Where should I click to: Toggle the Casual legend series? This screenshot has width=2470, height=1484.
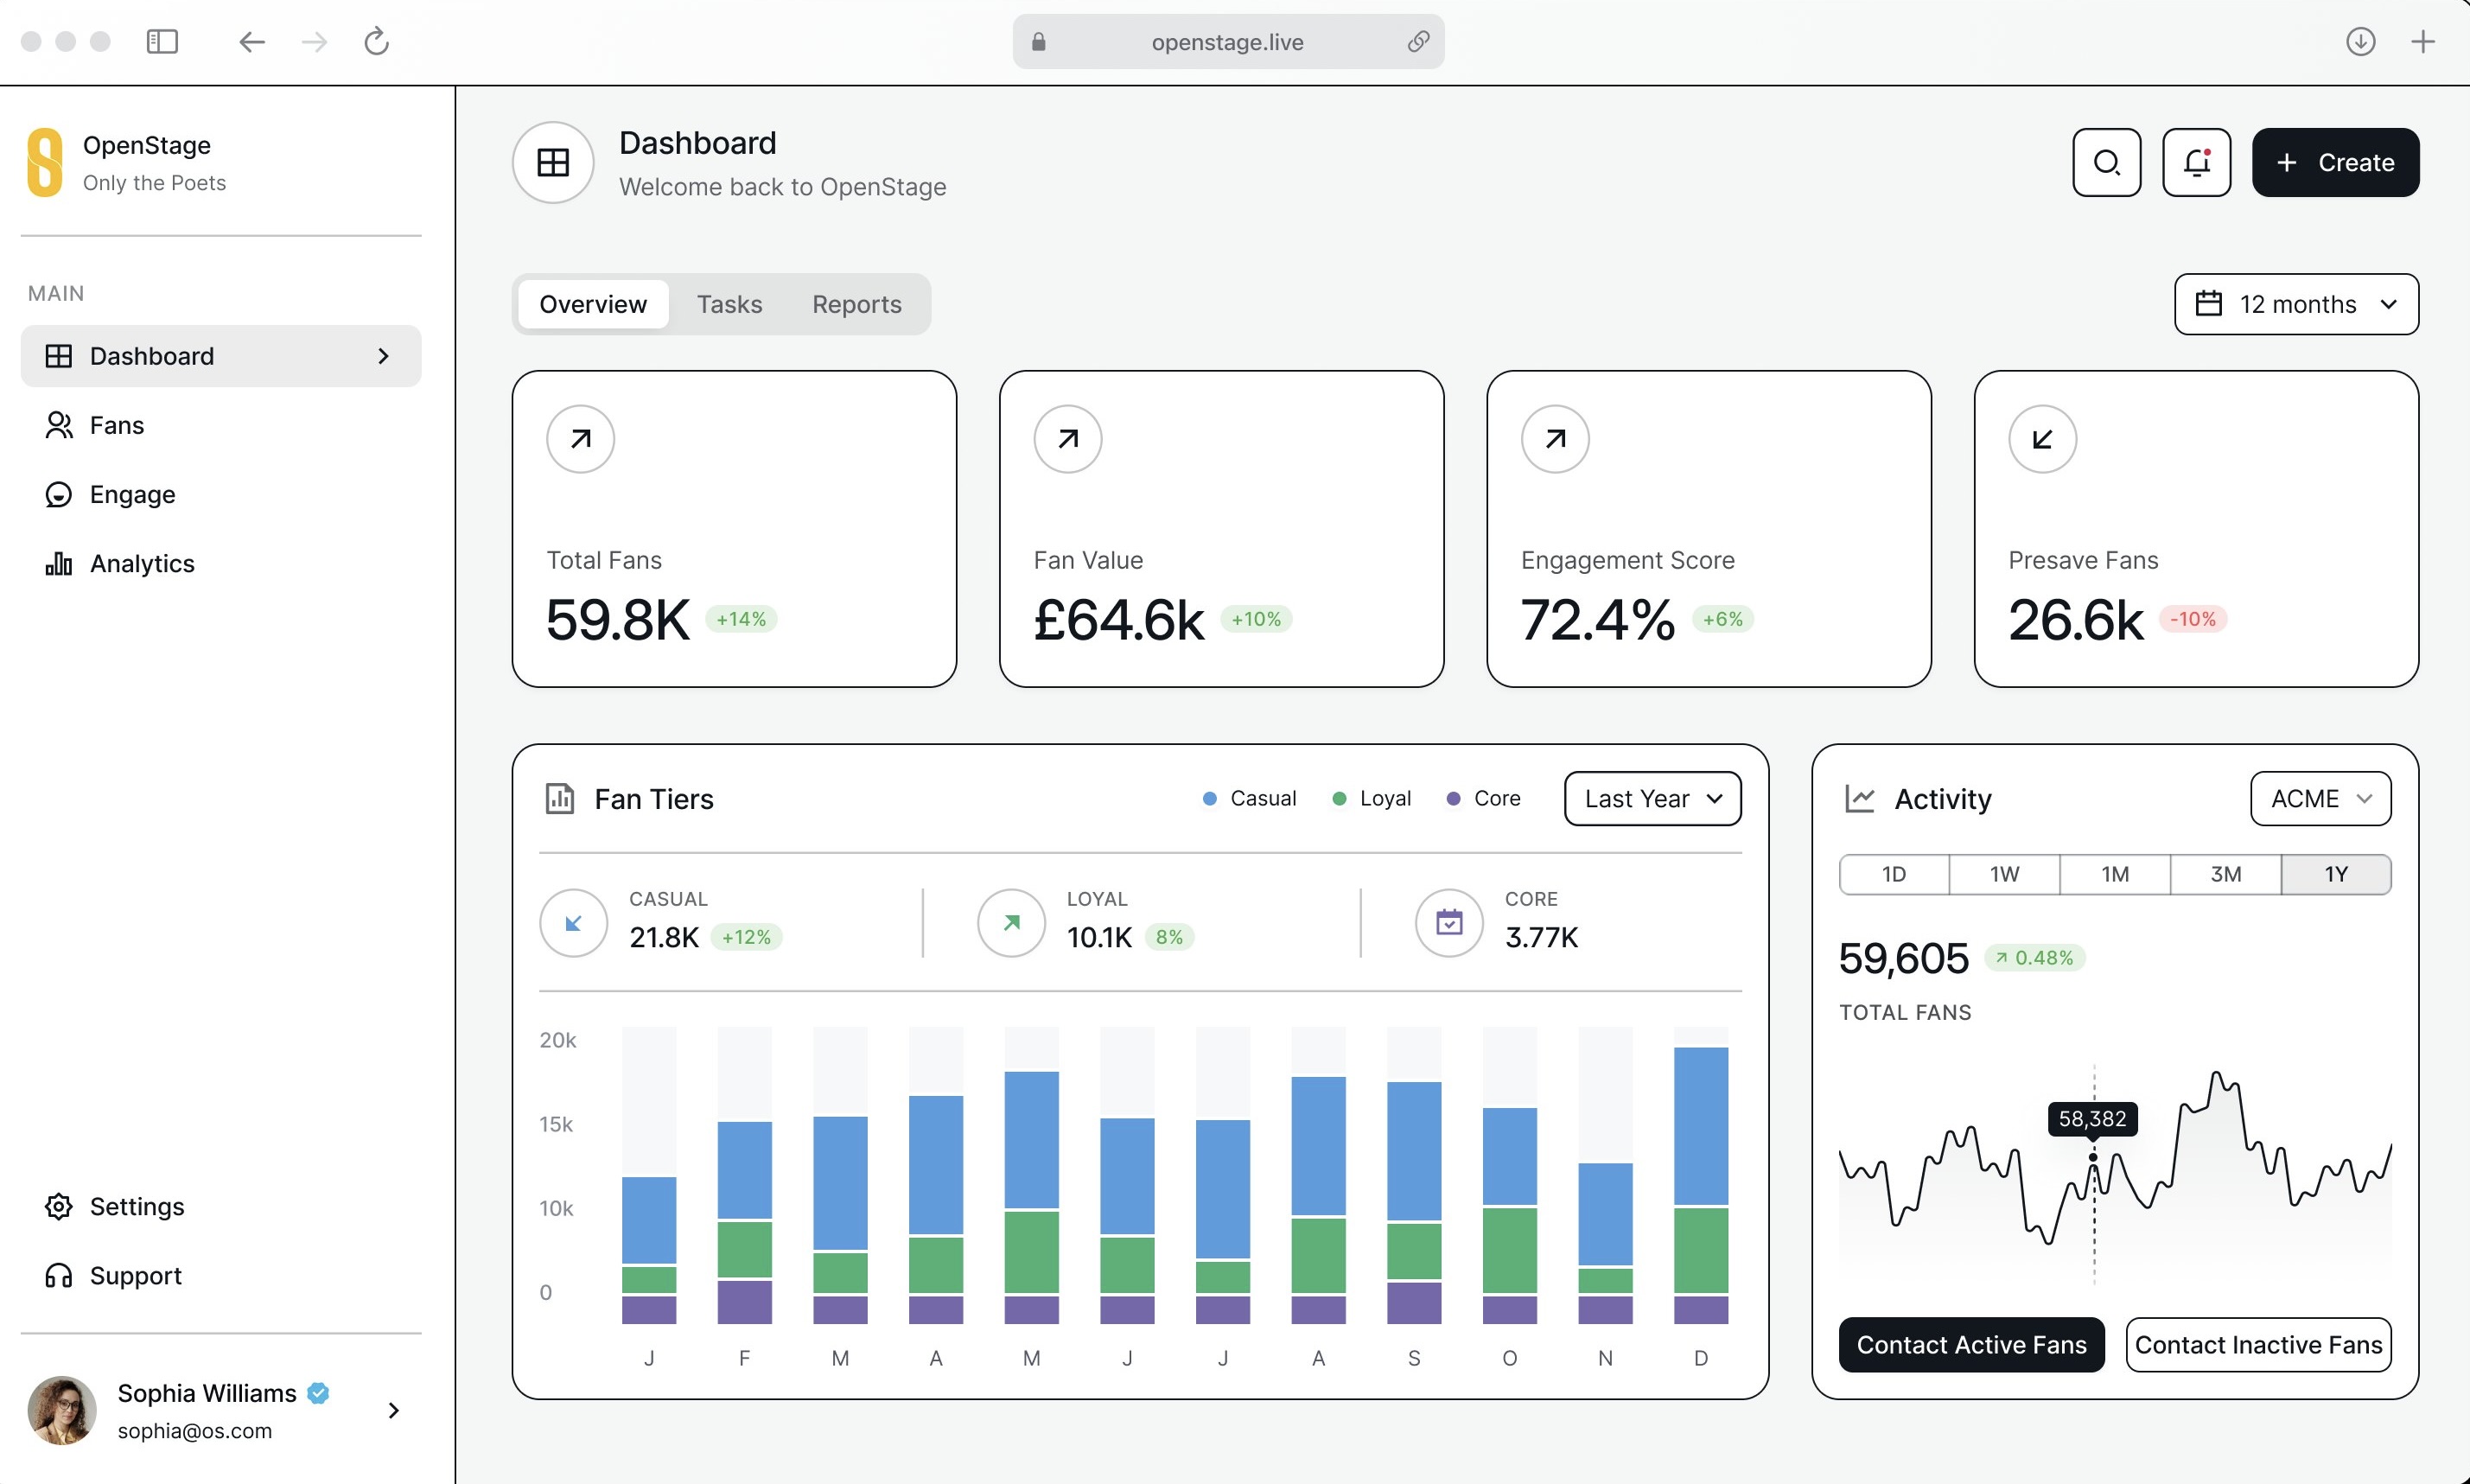(1249, 798)
